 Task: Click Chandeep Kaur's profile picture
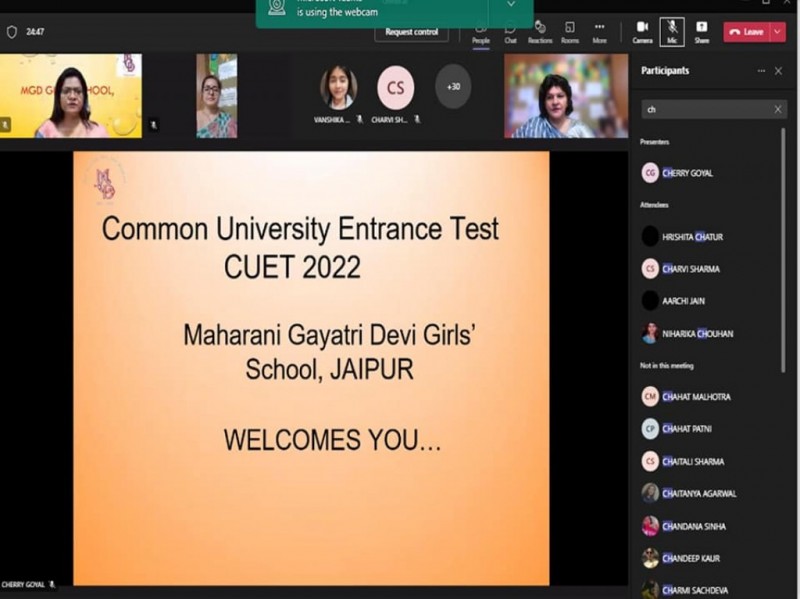650,558
